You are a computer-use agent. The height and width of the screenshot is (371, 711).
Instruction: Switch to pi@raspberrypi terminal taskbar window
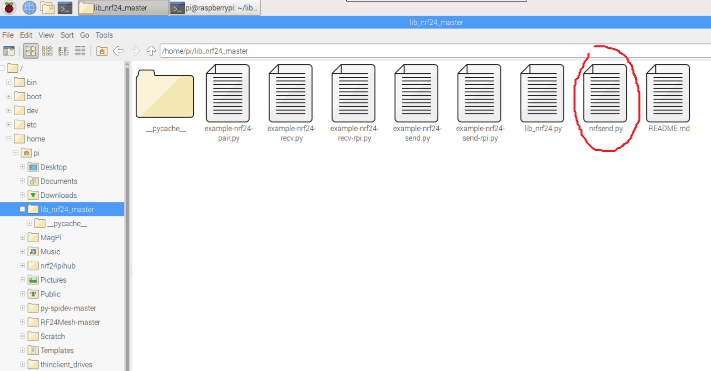215,8
